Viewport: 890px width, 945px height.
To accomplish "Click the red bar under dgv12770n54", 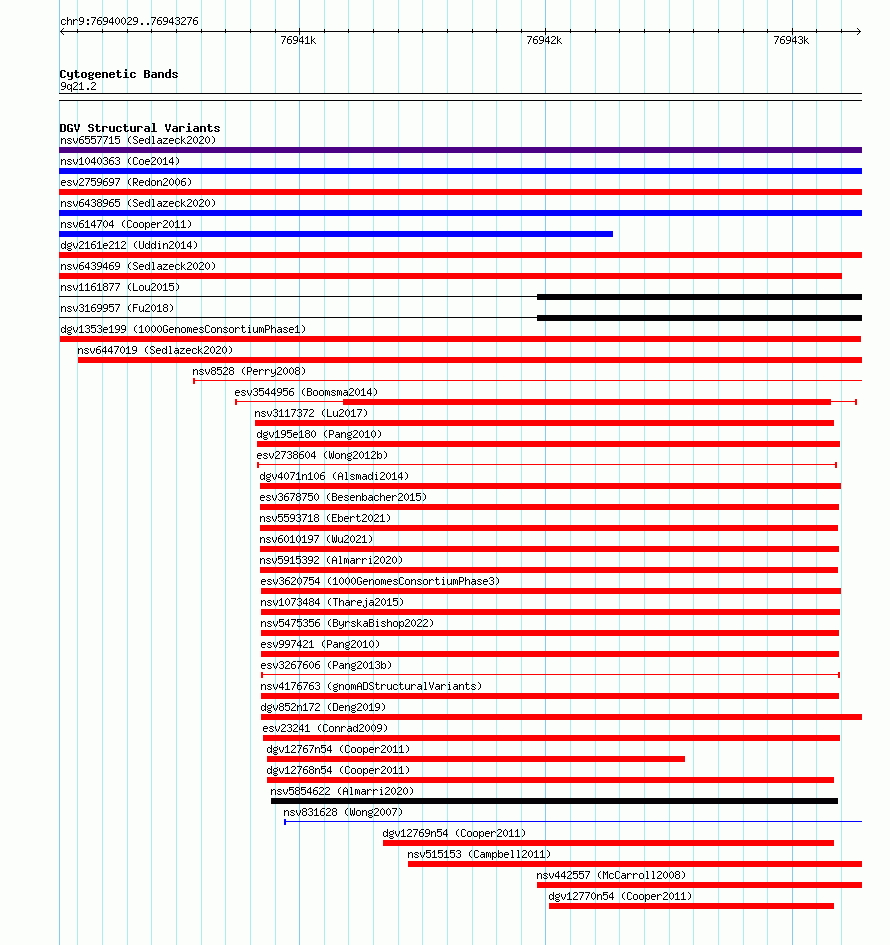I will [x=691, y=906].
